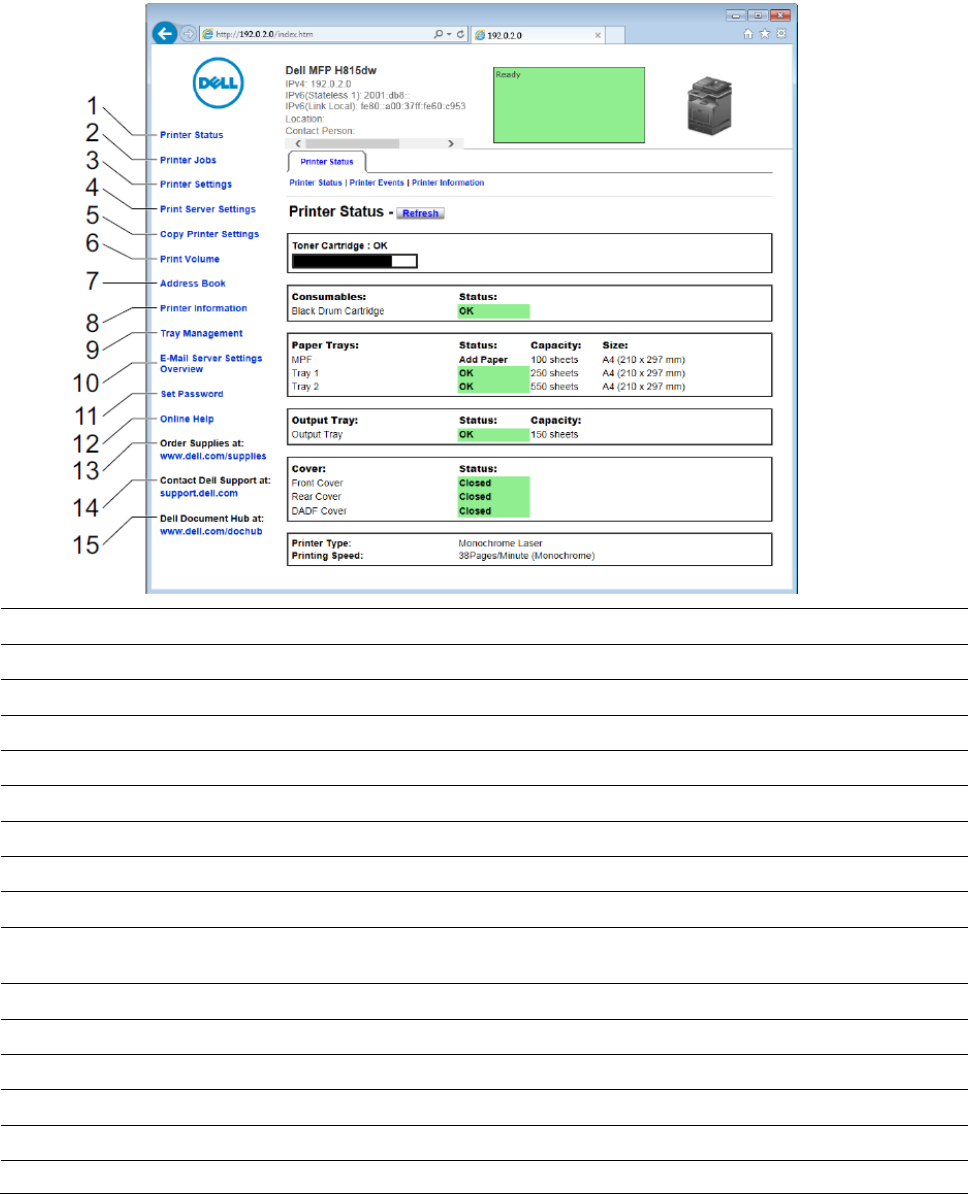Image resolution: width=968 pixels, height=1194 pixels.
Task: Open Tray Management link
Action: (x=202, y=334)
